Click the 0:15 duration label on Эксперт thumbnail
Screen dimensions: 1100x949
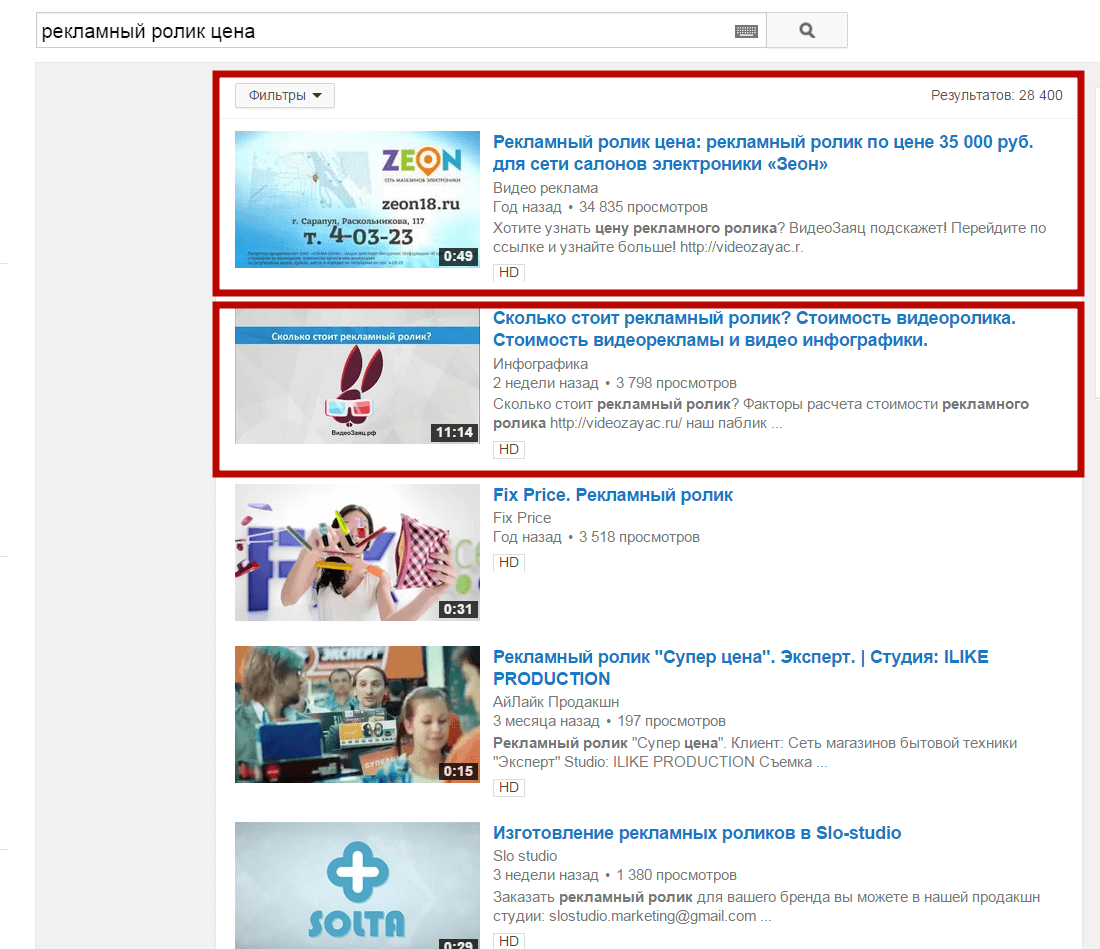click(x=457, y=771)
